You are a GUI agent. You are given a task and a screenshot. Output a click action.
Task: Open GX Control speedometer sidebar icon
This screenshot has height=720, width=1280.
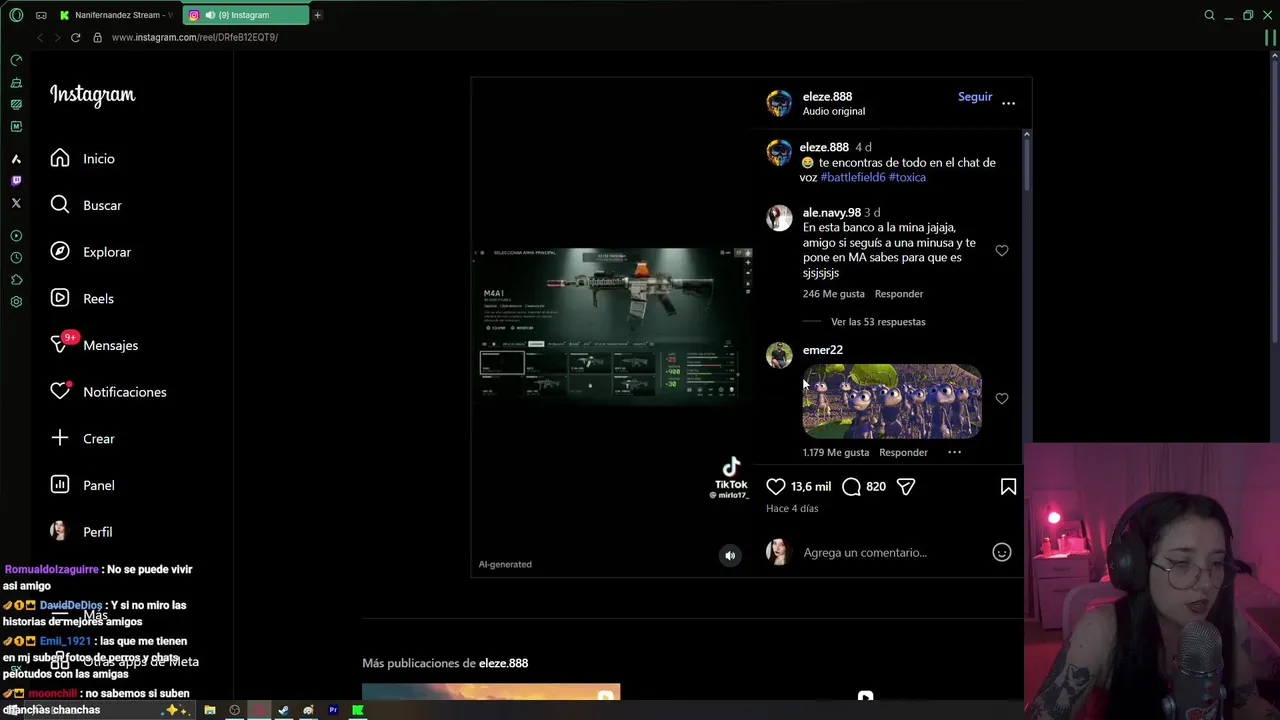[16, 60]
